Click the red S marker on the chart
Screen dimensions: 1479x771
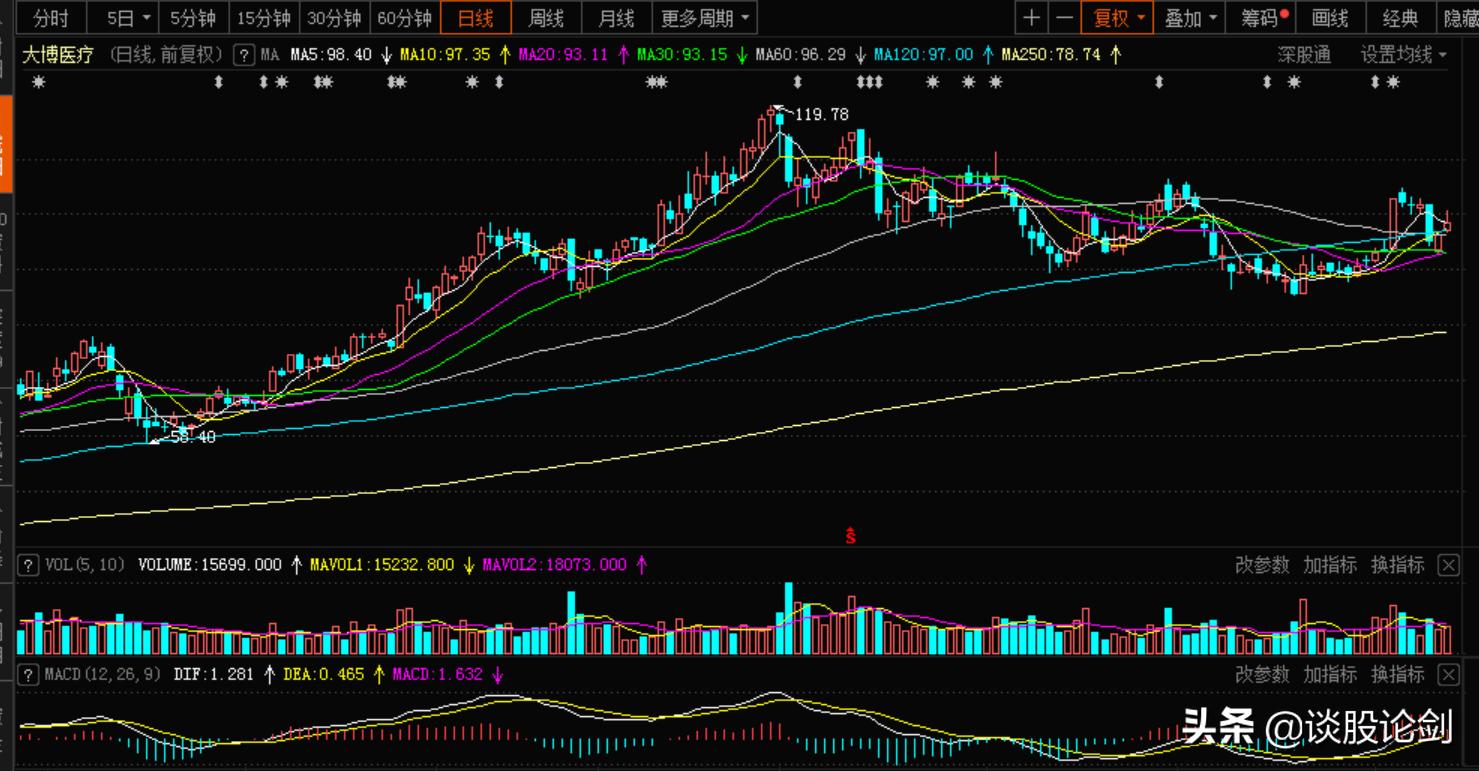(851, 536)
